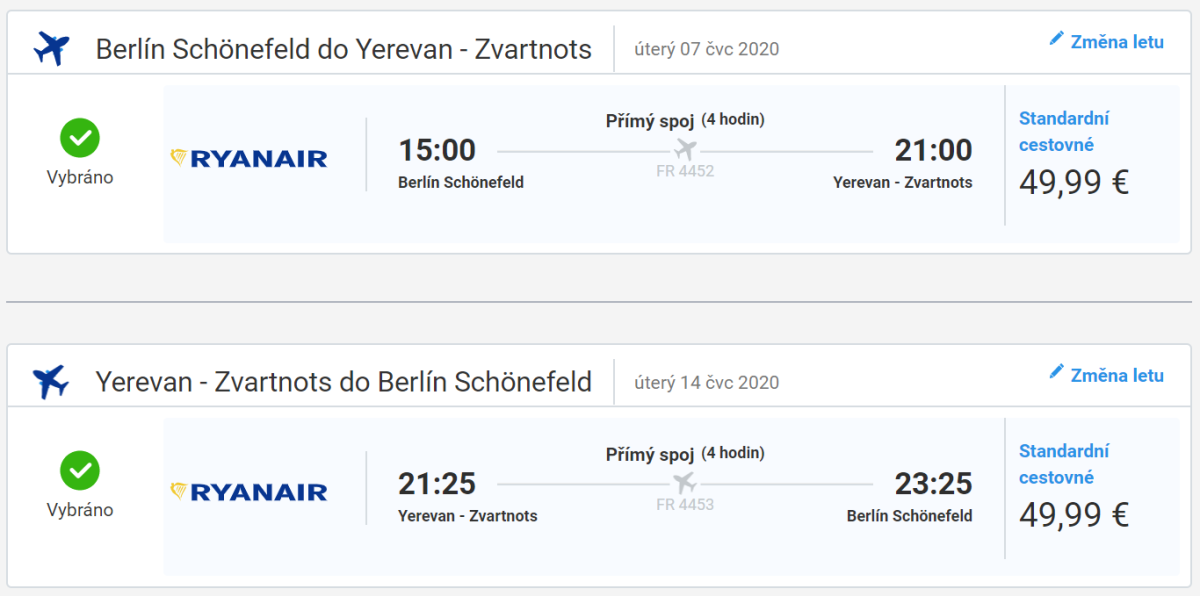This screenshot has height=596, width=1200.
Task: Toggle the green Vybráno checkmark for the return flight
Action: (x=80, y=471)
